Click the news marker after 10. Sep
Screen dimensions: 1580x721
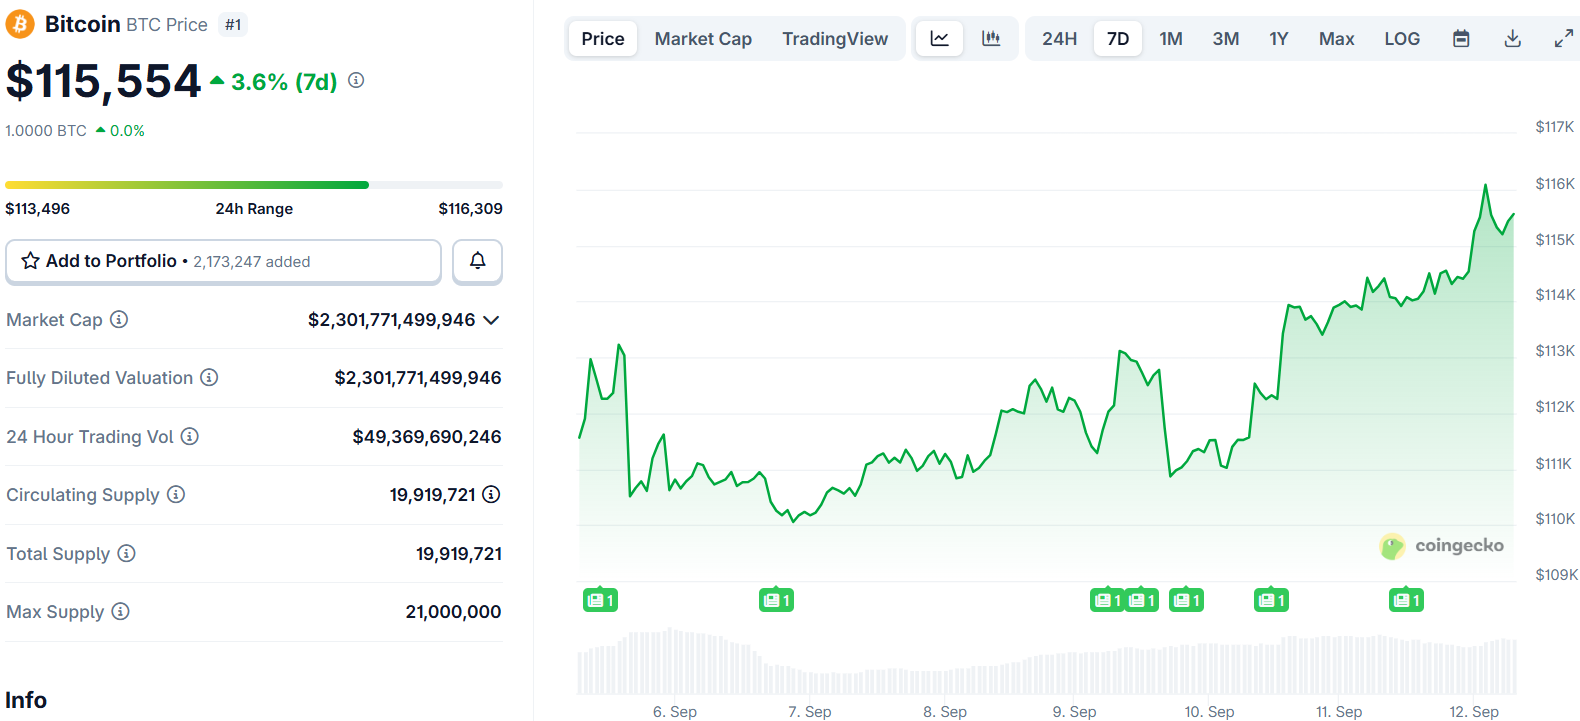point(1272,600)
